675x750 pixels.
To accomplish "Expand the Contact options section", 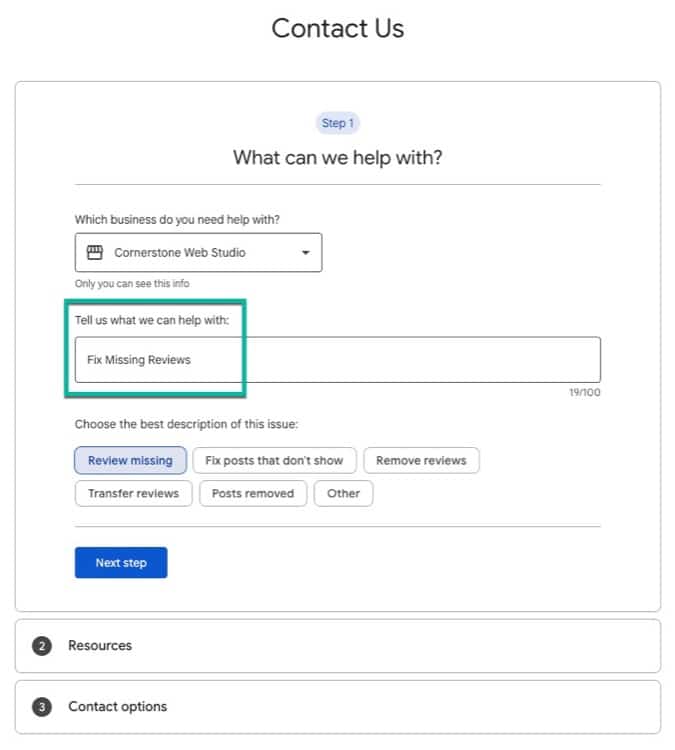I will tap(338, 707).
